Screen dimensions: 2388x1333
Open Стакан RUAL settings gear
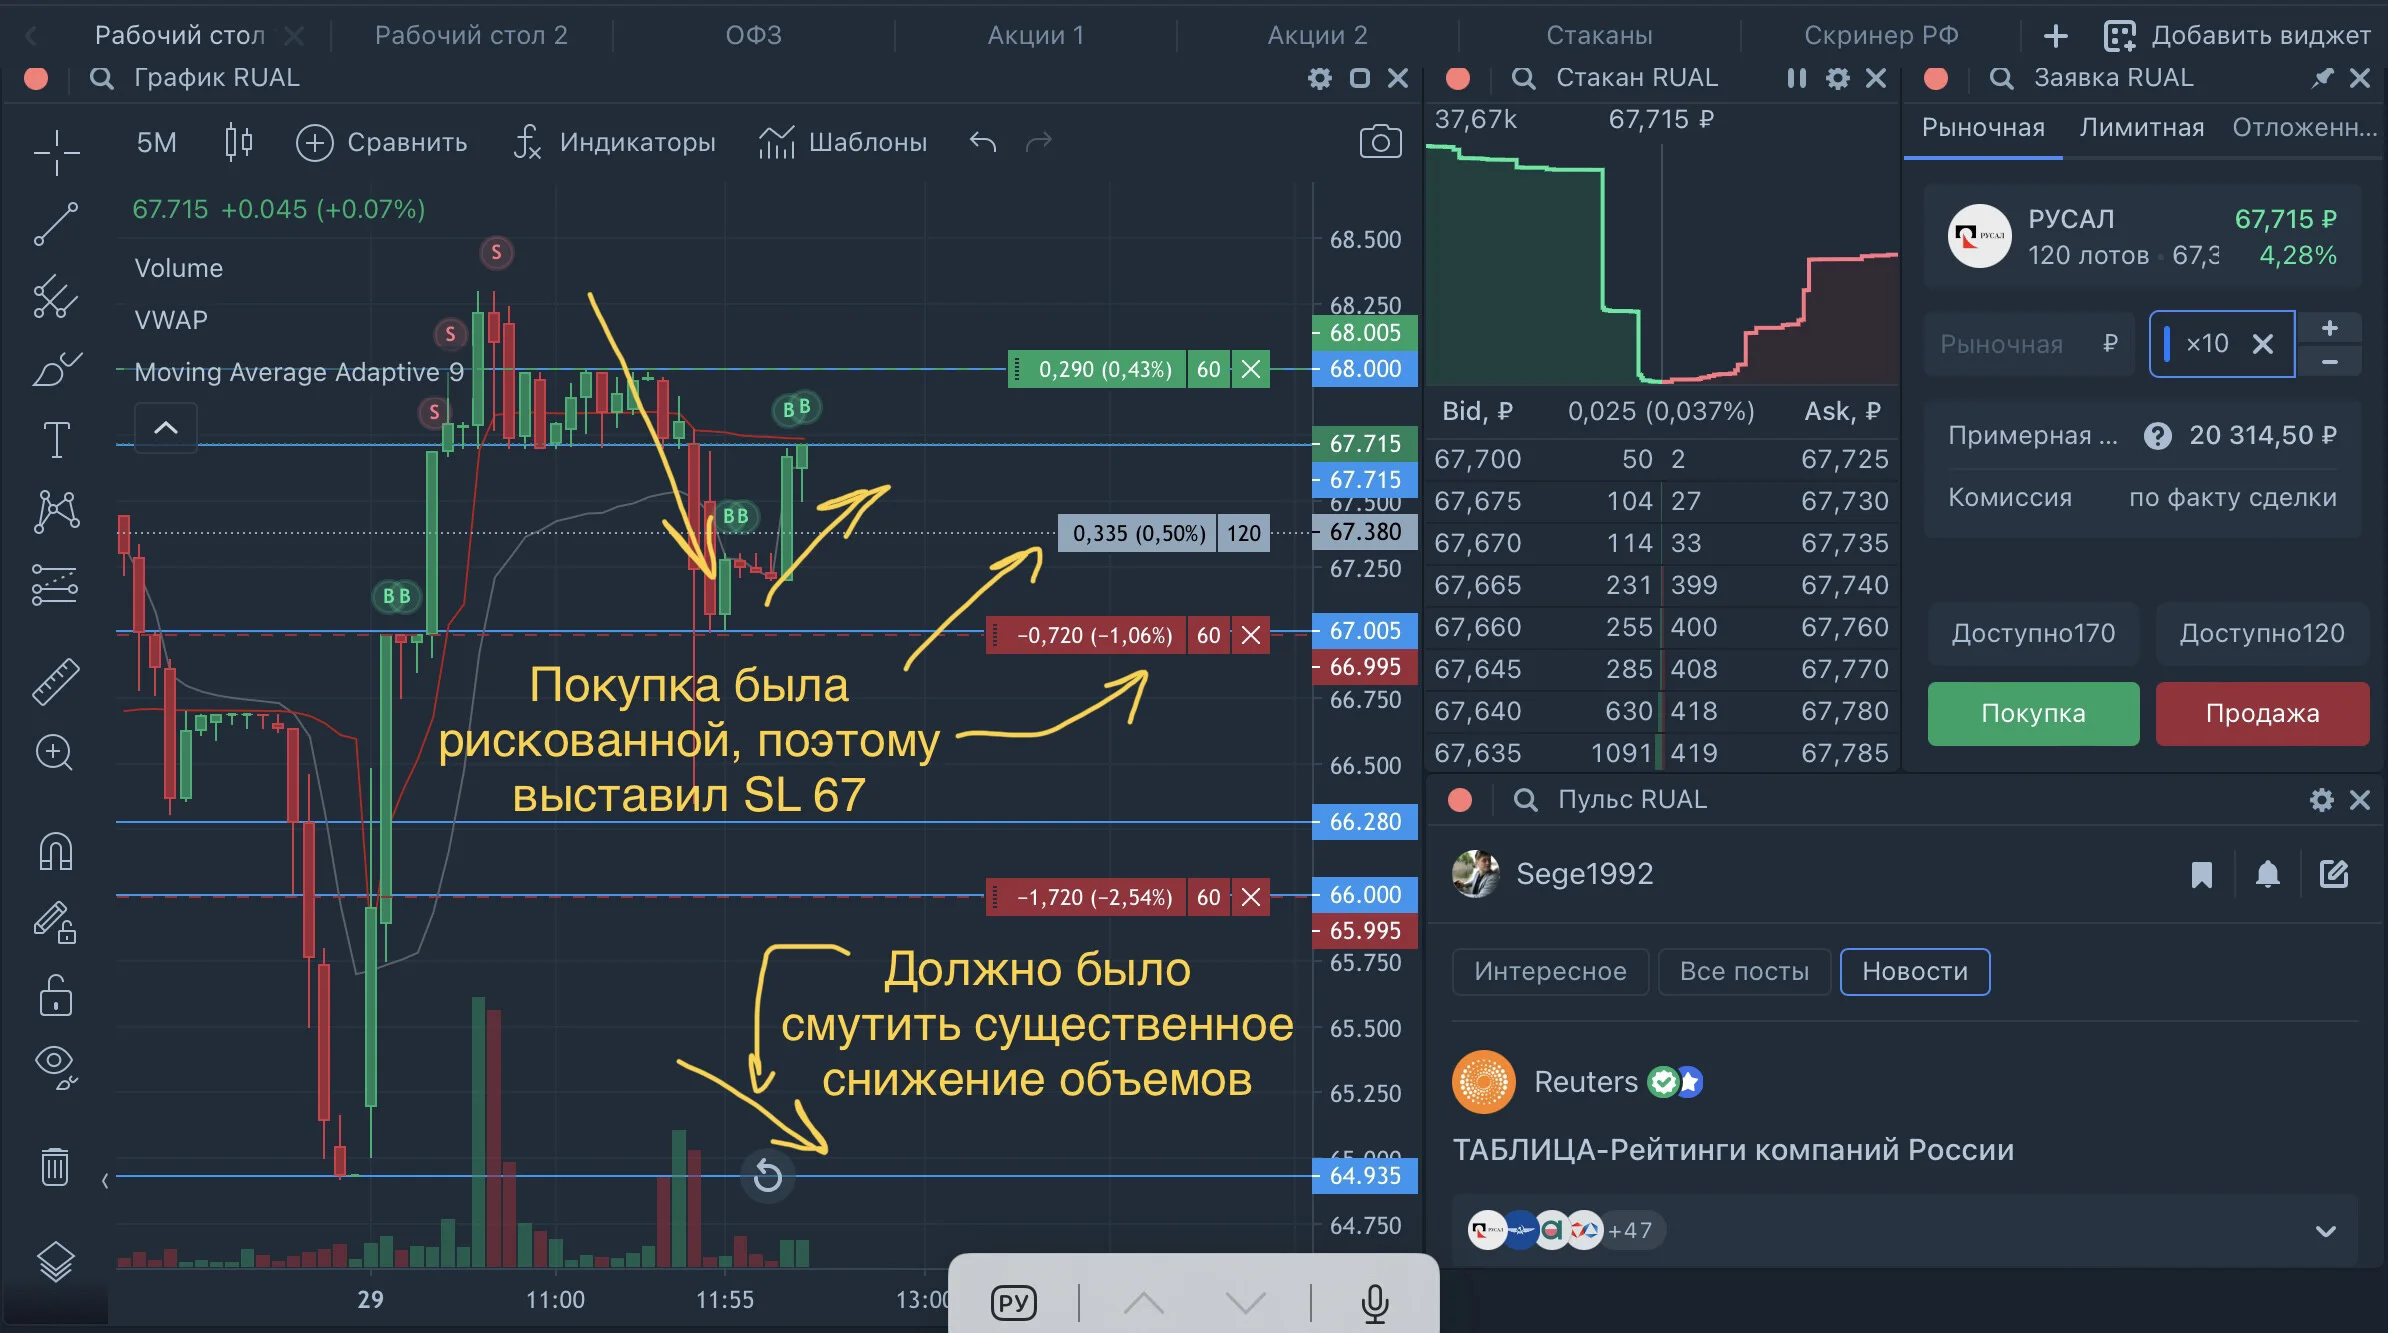click(1838, 78)
